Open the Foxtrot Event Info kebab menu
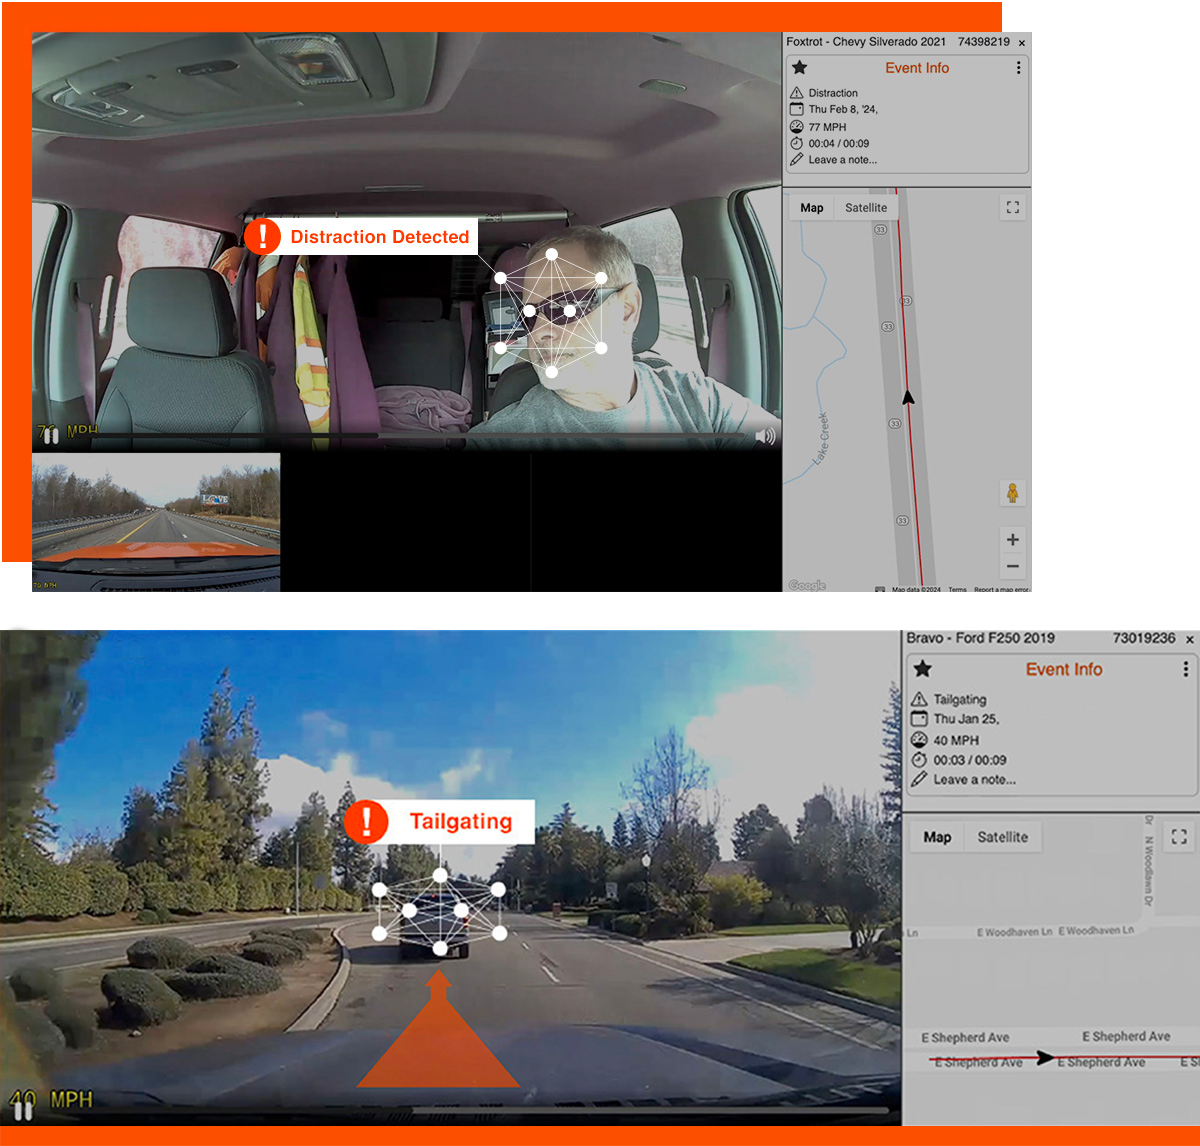 pyautogui.click(x=1018, y=68)
